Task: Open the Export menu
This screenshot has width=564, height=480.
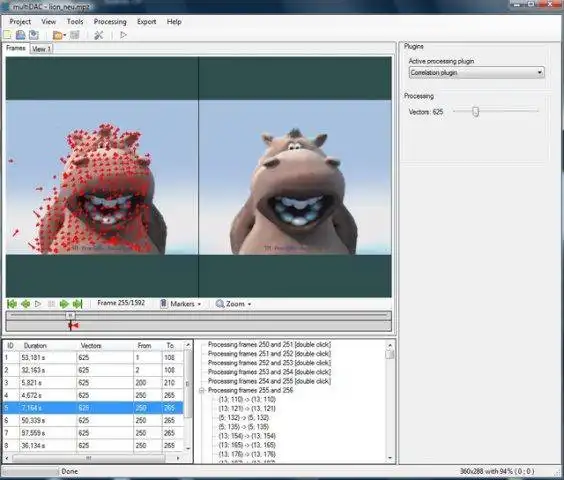Action: [146, 22]
